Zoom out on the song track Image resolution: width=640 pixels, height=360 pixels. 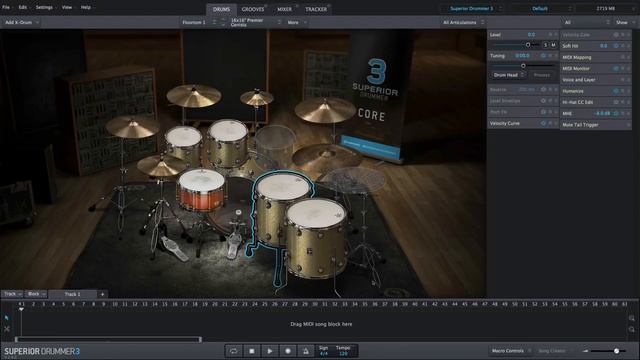pyautogui.click(x=632, y=329)
